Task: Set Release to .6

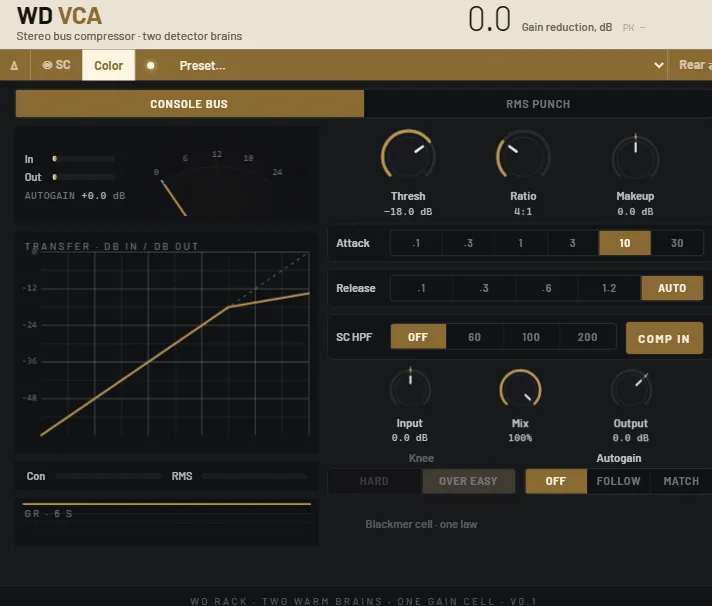Action: coord(547,288)
